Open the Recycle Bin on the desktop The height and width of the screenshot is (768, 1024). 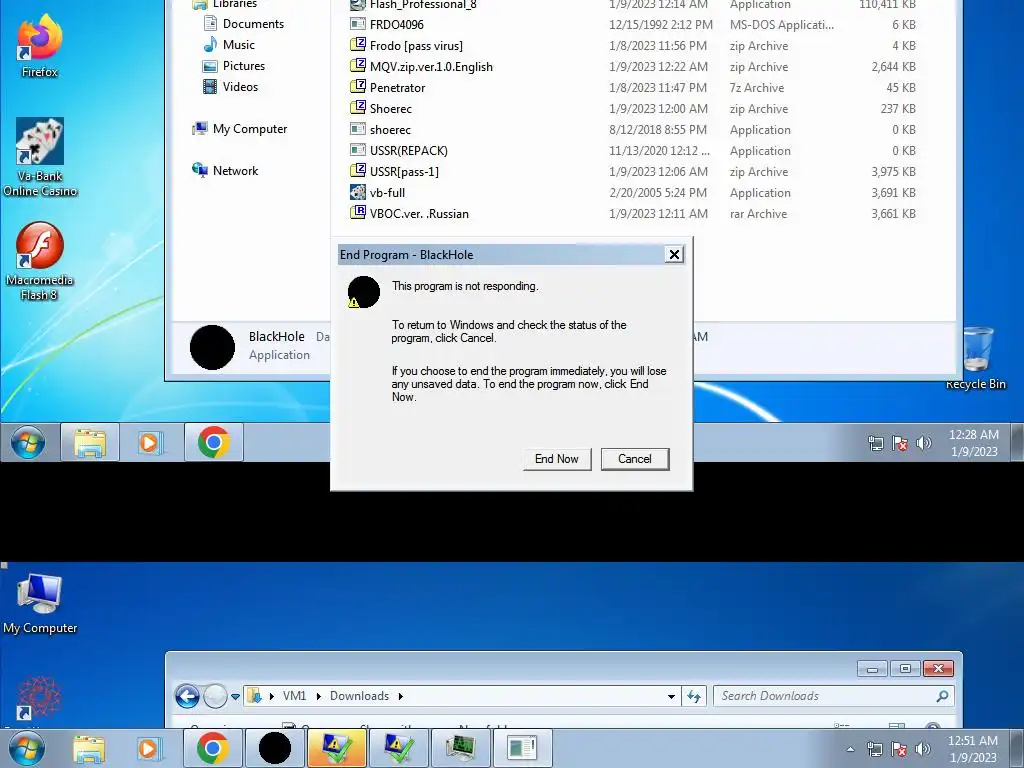[x=976, y=358]
